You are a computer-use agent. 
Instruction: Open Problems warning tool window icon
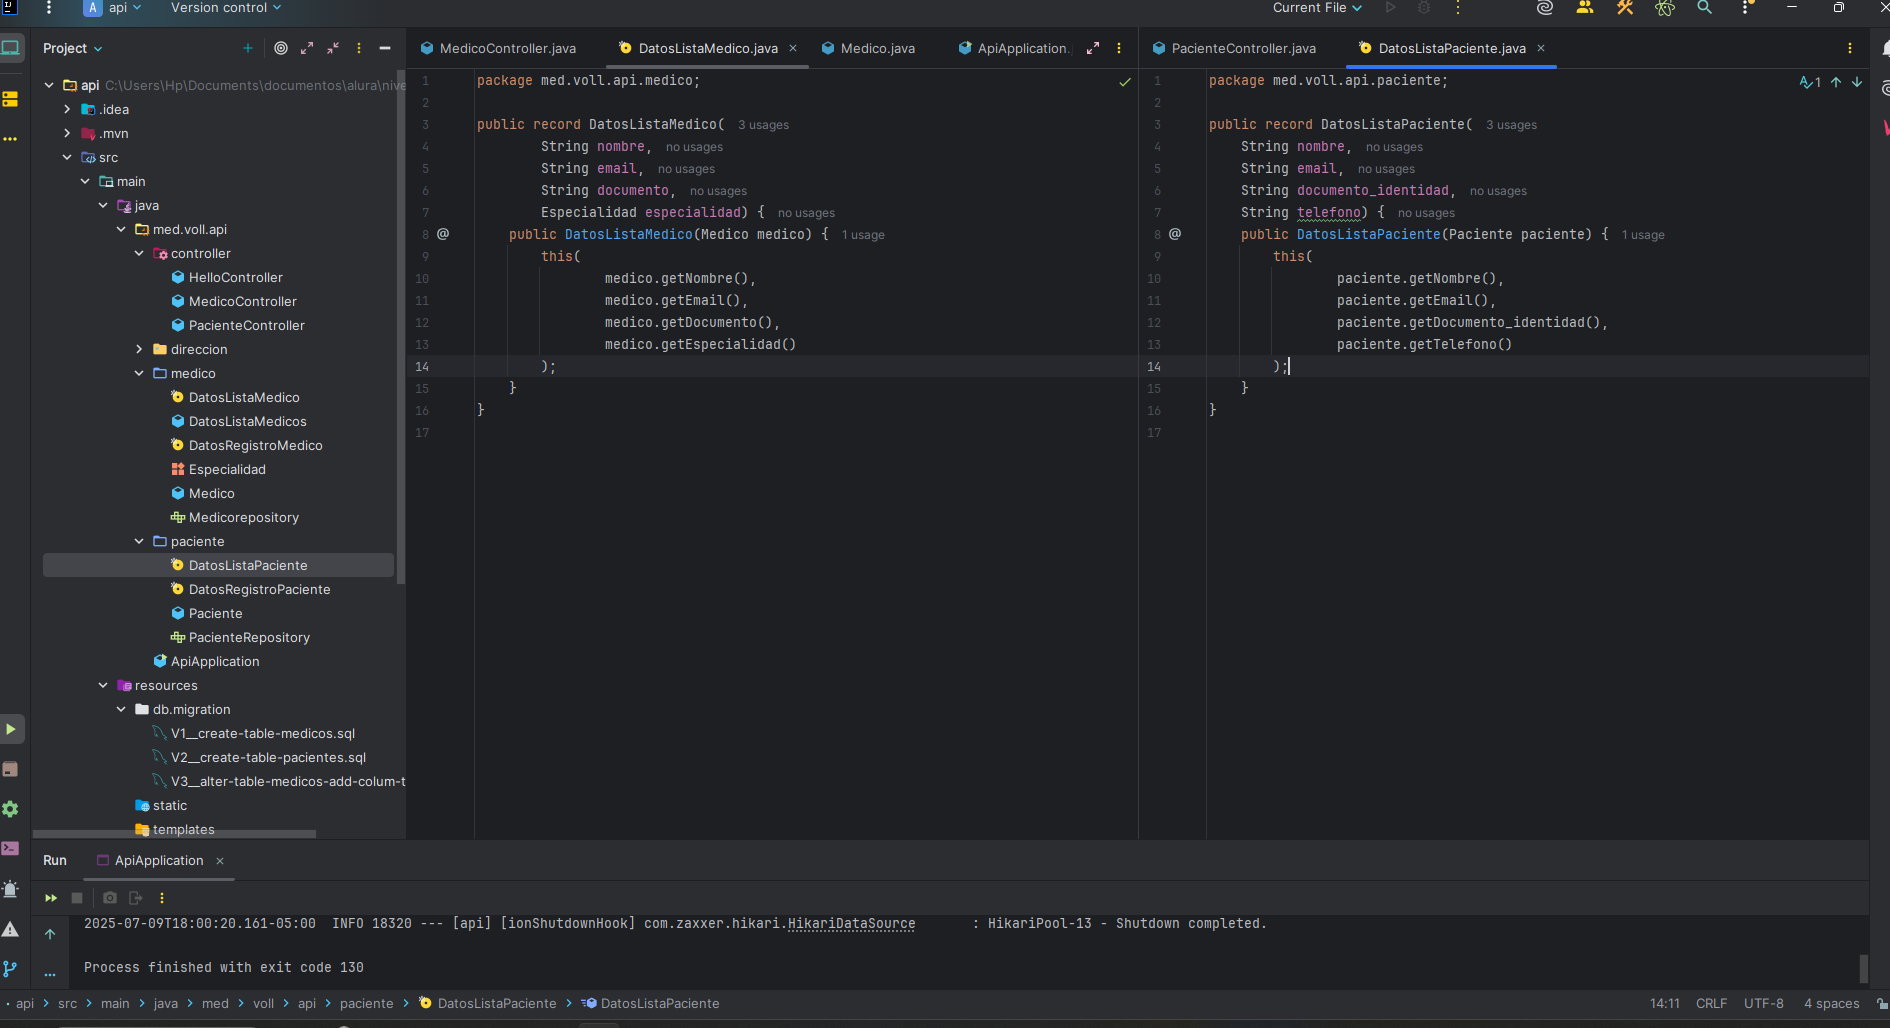pyautogui.click(x=11, y=929)
